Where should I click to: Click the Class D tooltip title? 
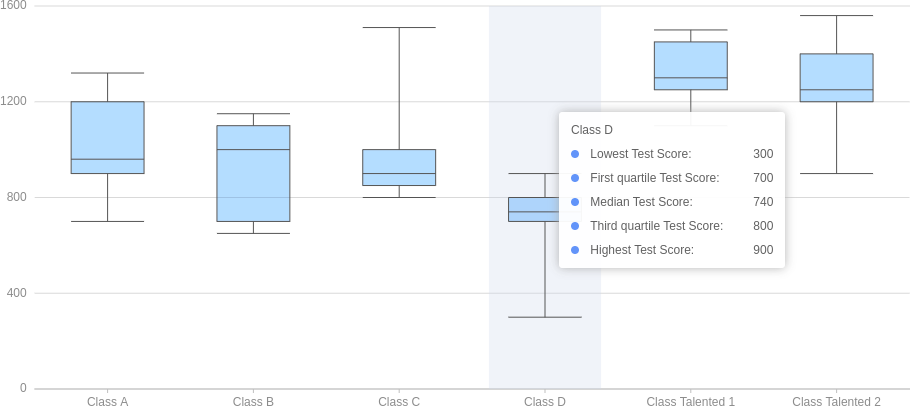click(592, 130)
